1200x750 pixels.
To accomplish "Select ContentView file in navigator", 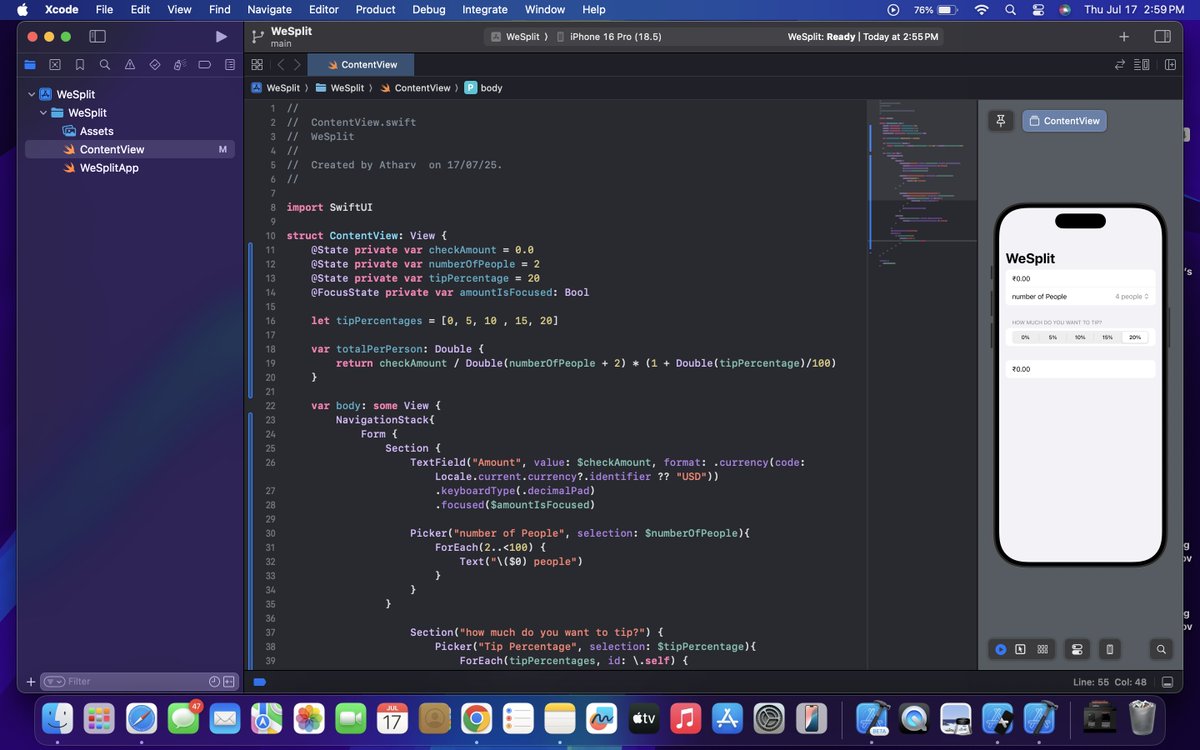I will click(x=130, y=149).
